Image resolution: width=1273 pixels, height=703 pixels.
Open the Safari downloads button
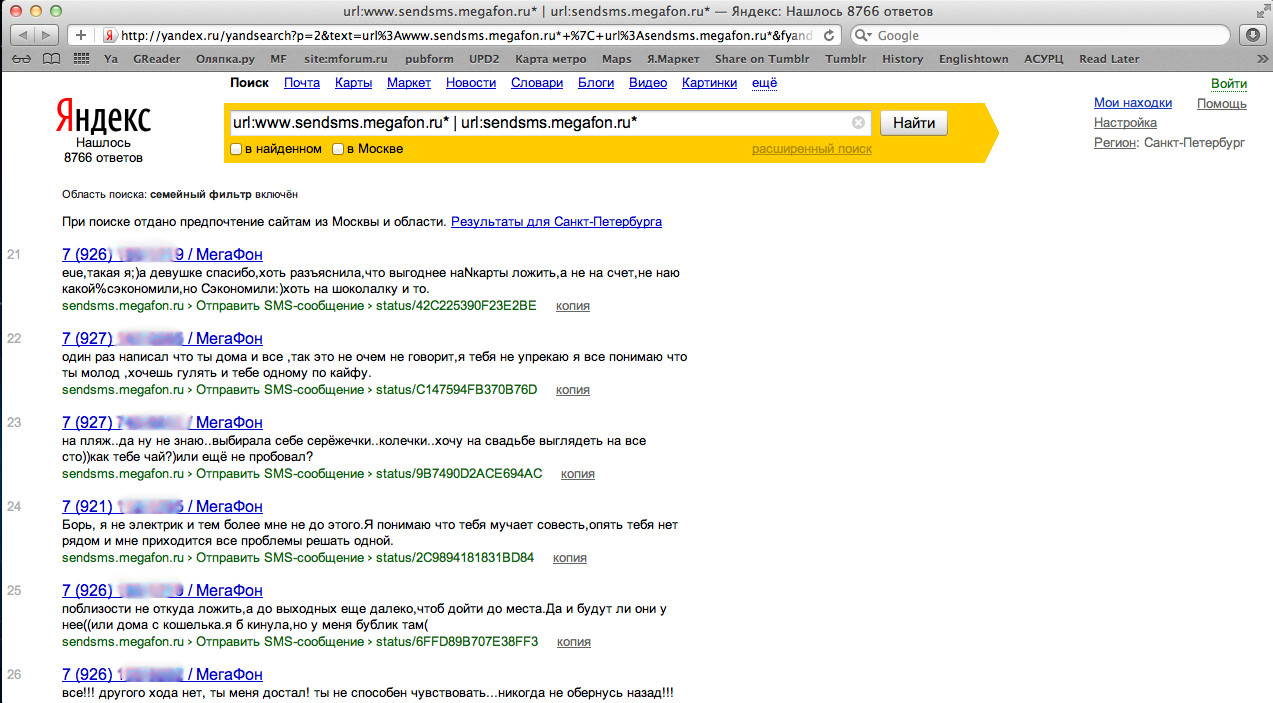[1251, 35]
